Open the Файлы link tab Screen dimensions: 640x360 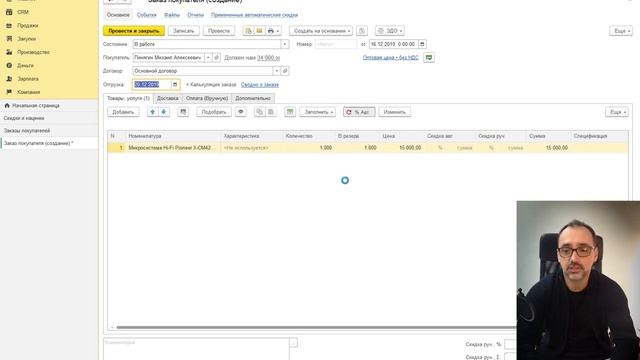click(172, 15)
